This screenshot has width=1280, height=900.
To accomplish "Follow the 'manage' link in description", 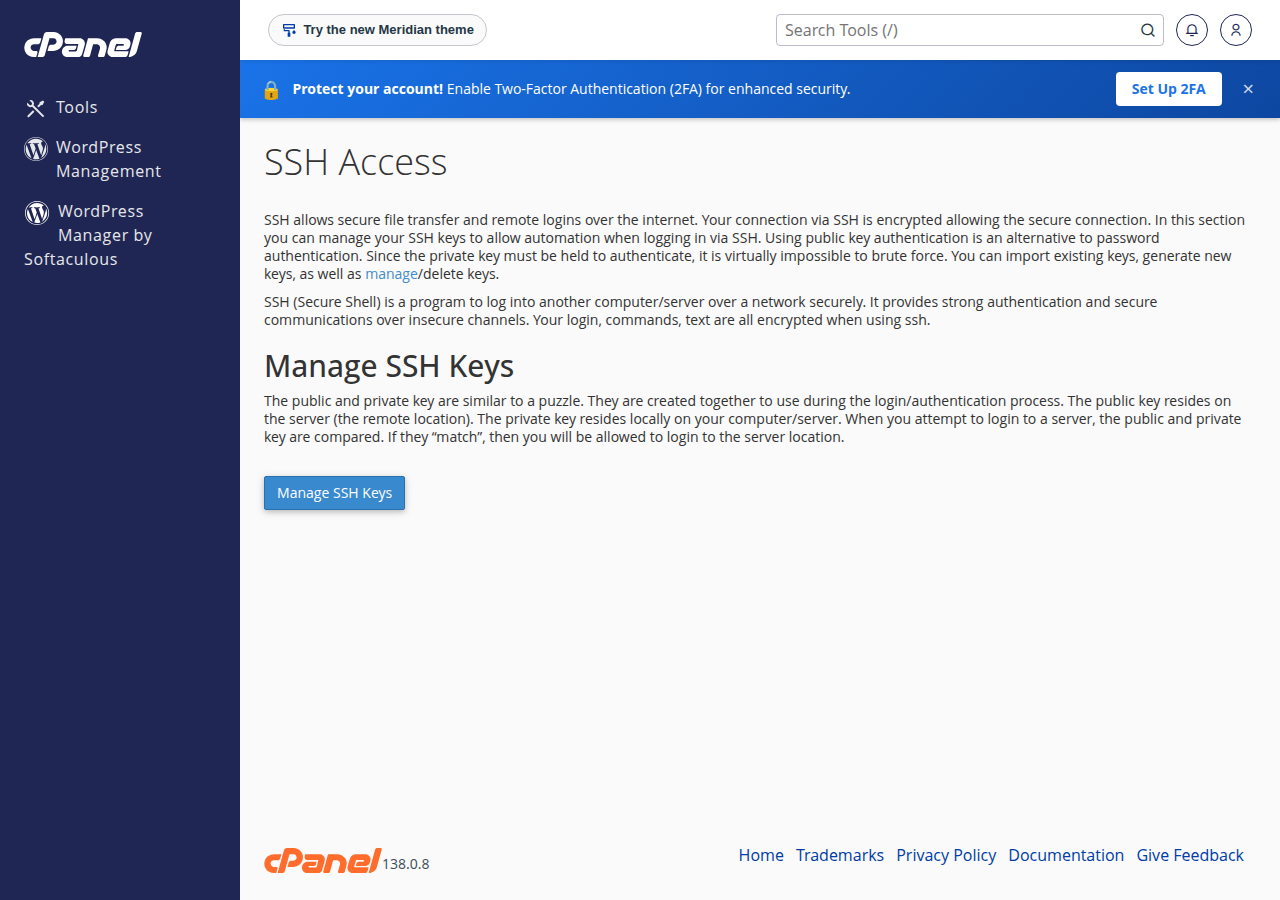I will 391,274.
